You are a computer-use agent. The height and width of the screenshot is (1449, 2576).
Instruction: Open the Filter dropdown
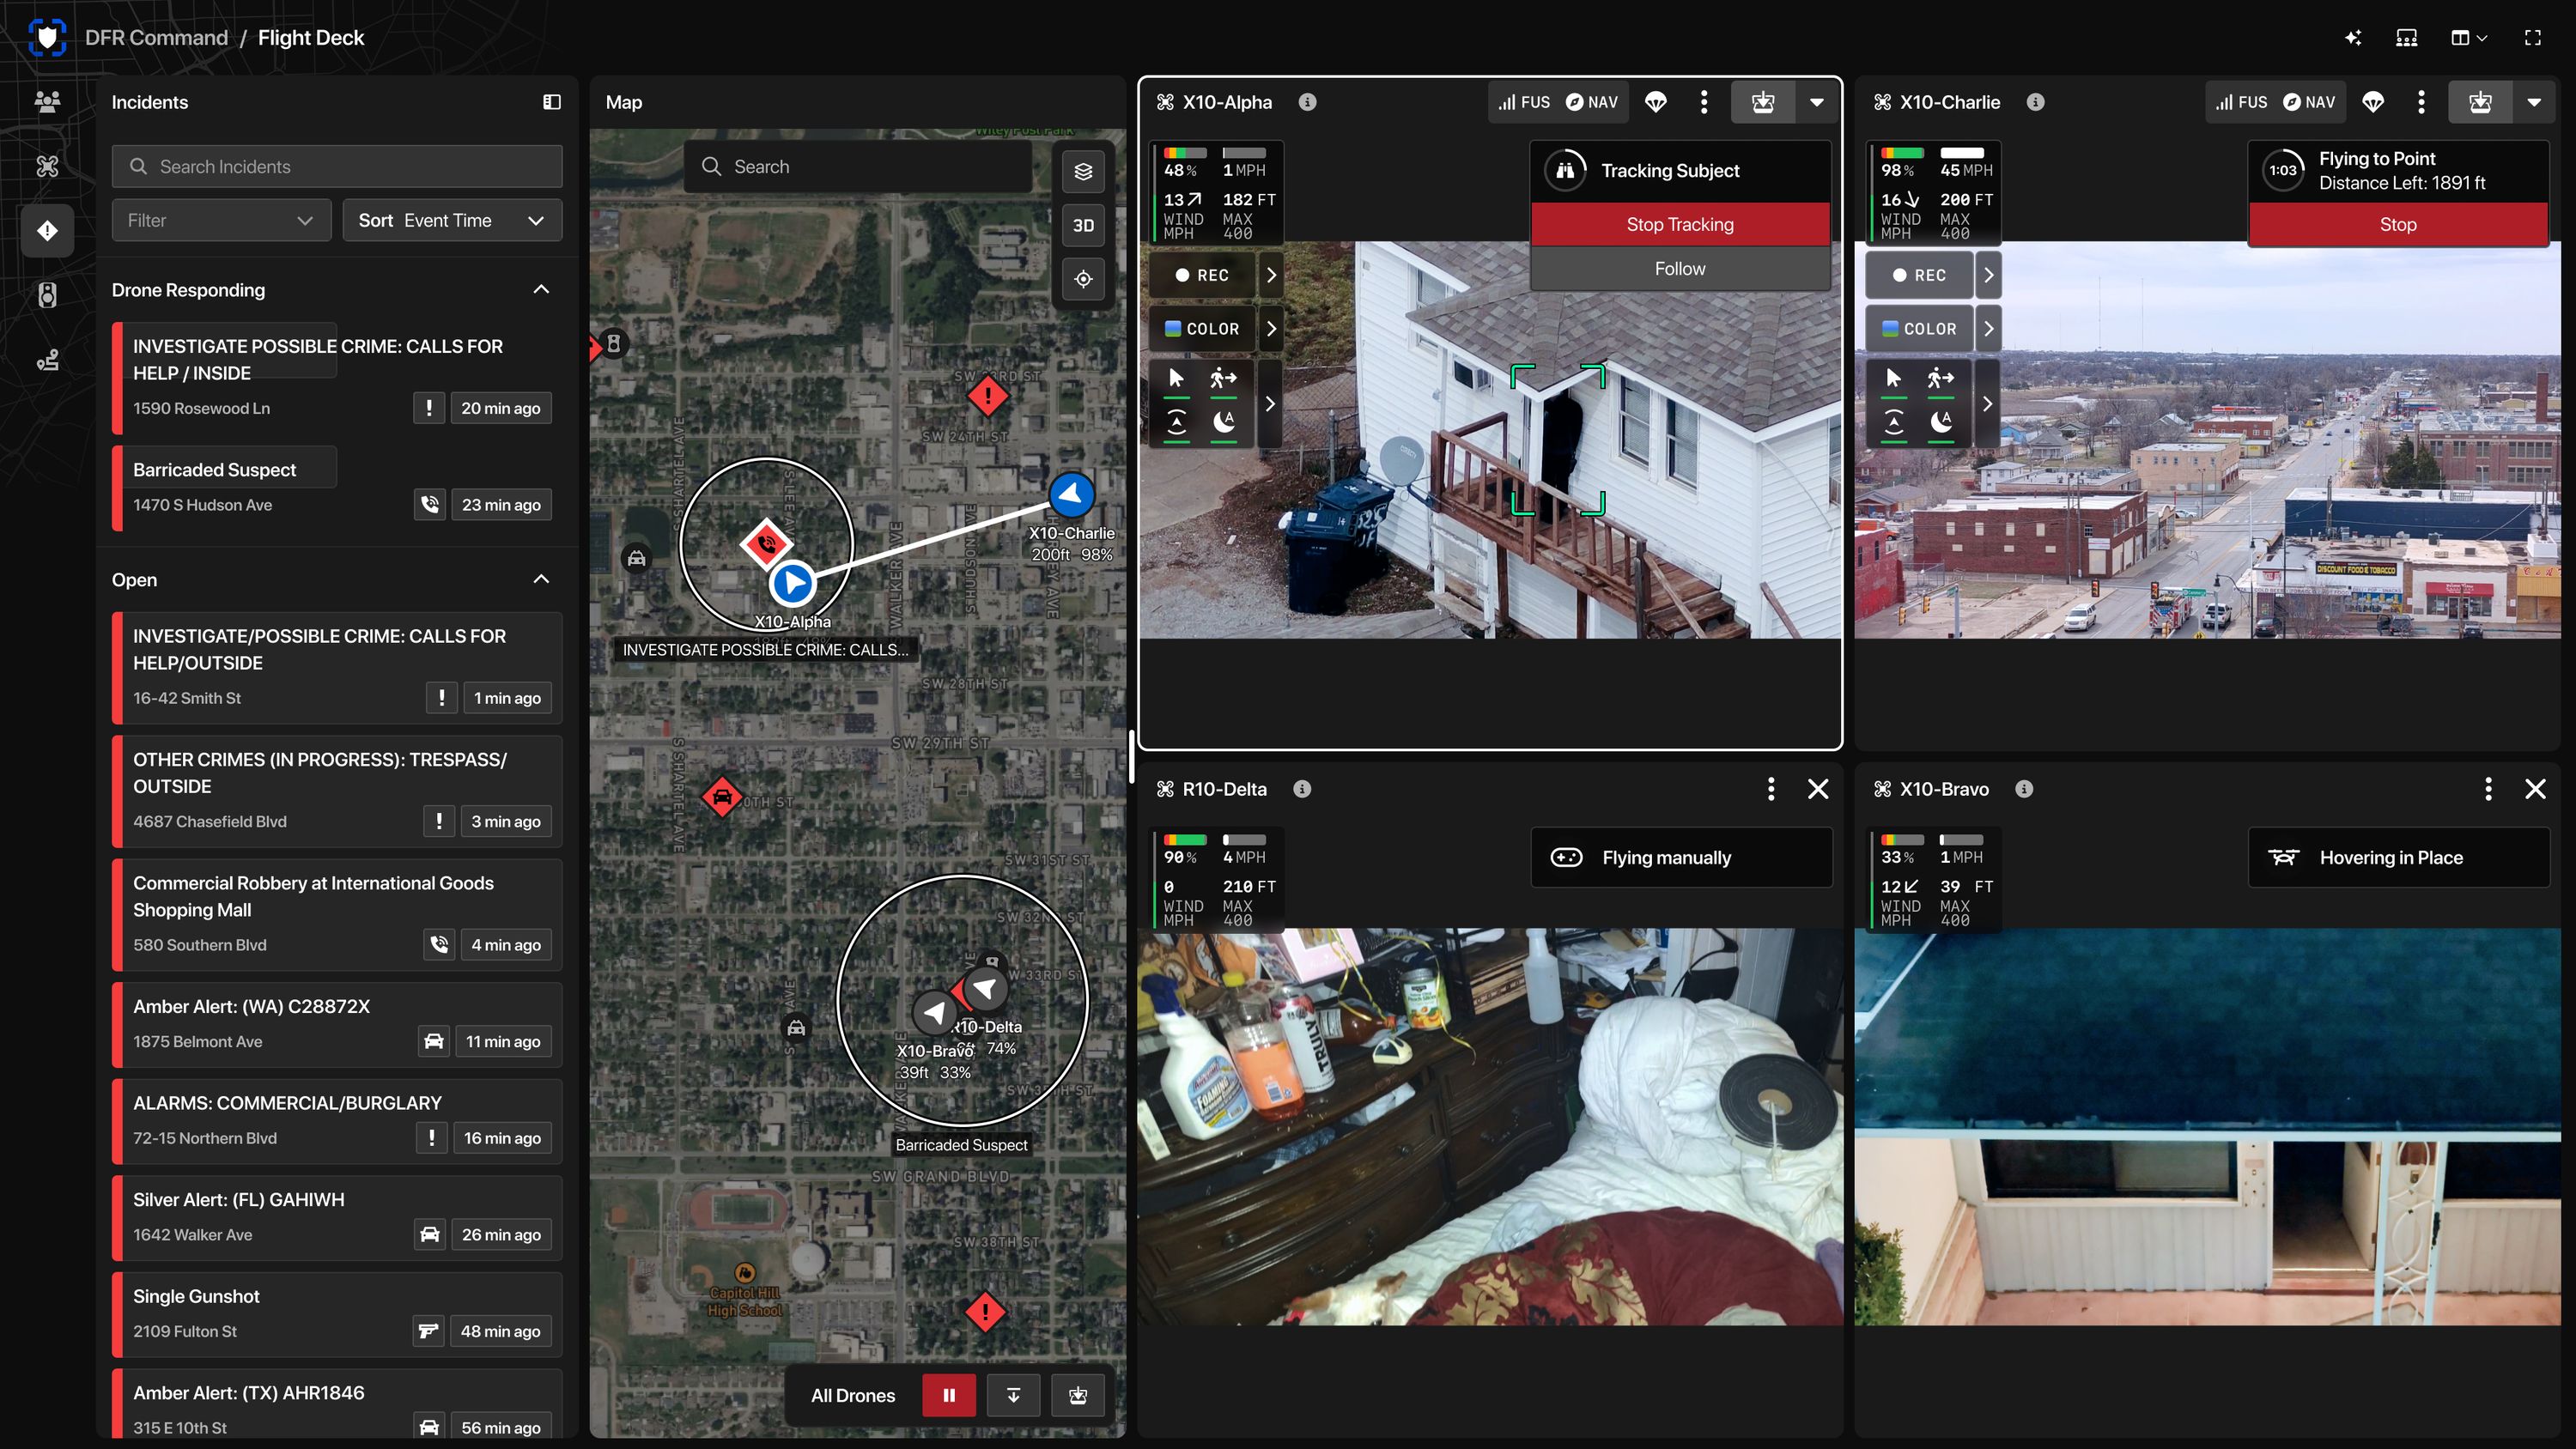tap(221, 220)
